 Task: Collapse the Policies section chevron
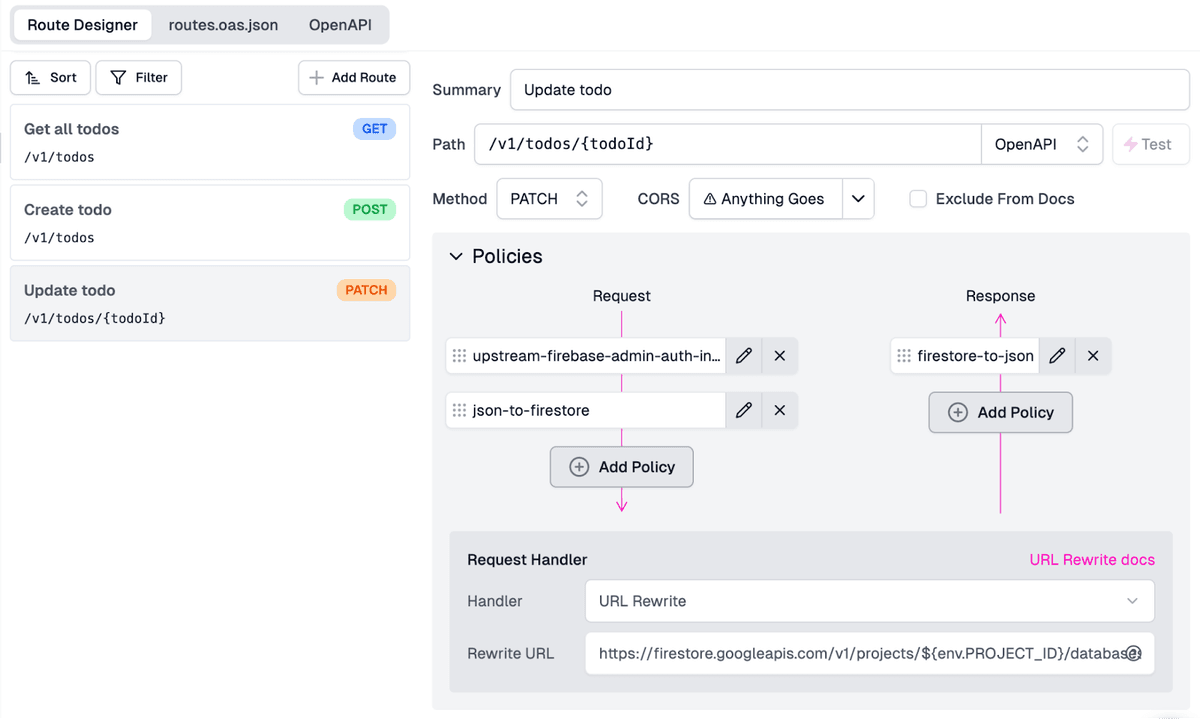(458, 256)
